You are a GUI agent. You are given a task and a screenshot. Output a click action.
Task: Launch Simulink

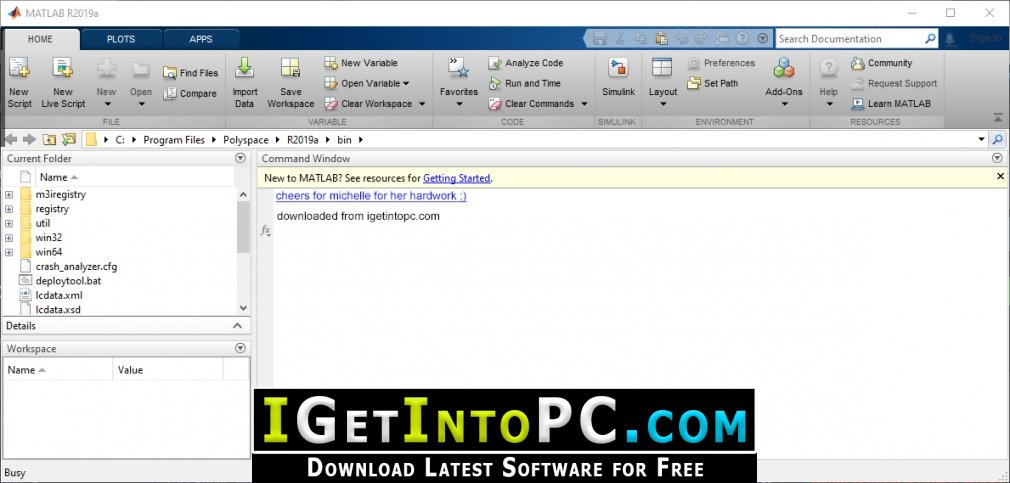(618, 77)
